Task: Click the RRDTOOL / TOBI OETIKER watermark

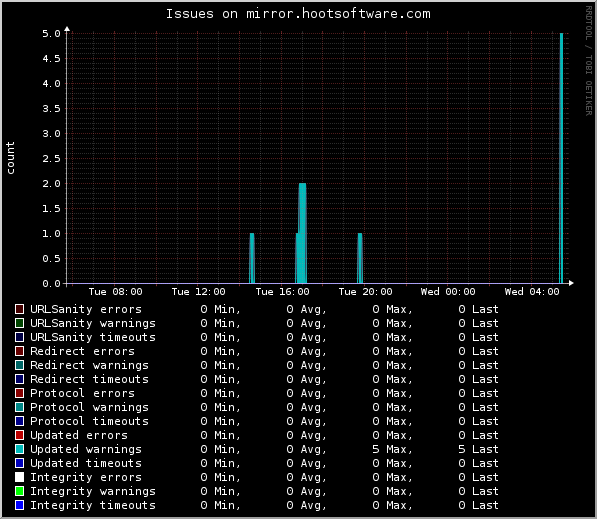Action: pos(589,61)
